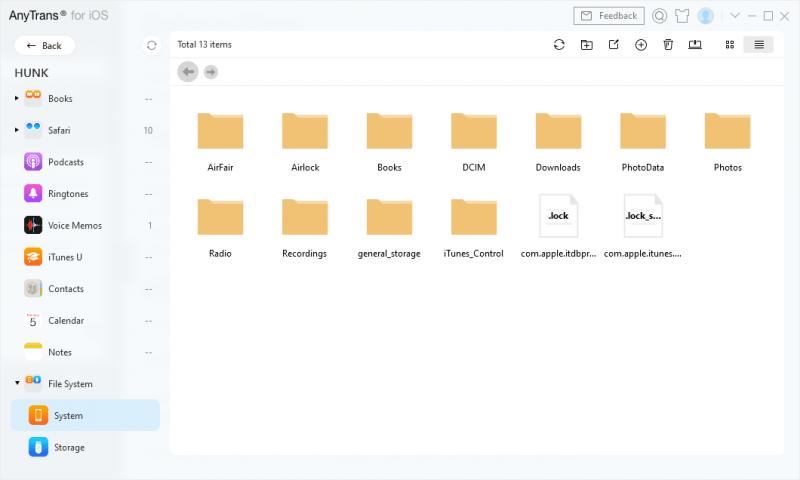Click the rename/edit toolbar icon
Viewport: 800px width, 480px height.
pyautogui.click(x=614, y=45)
